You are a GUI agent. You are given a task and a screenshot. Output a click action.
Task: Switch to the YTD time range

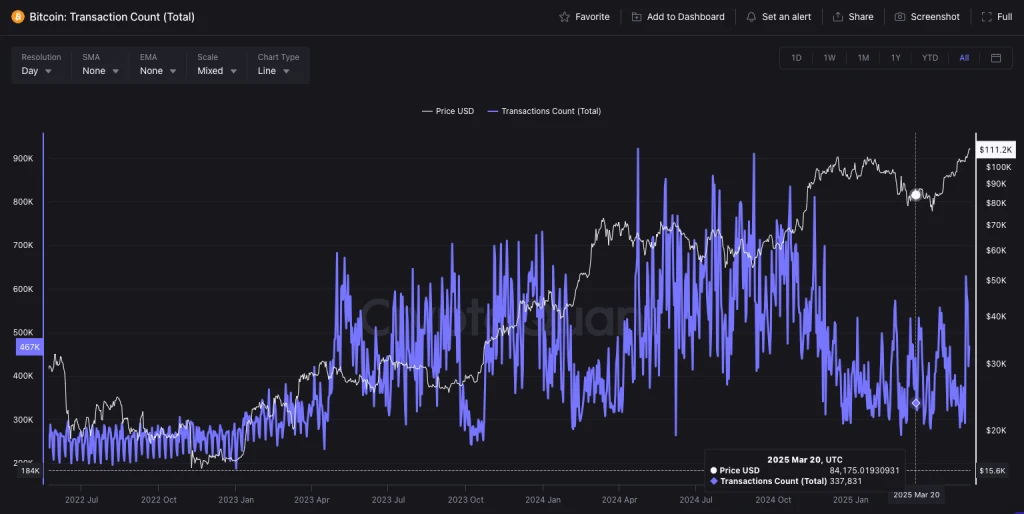[930, 58]
